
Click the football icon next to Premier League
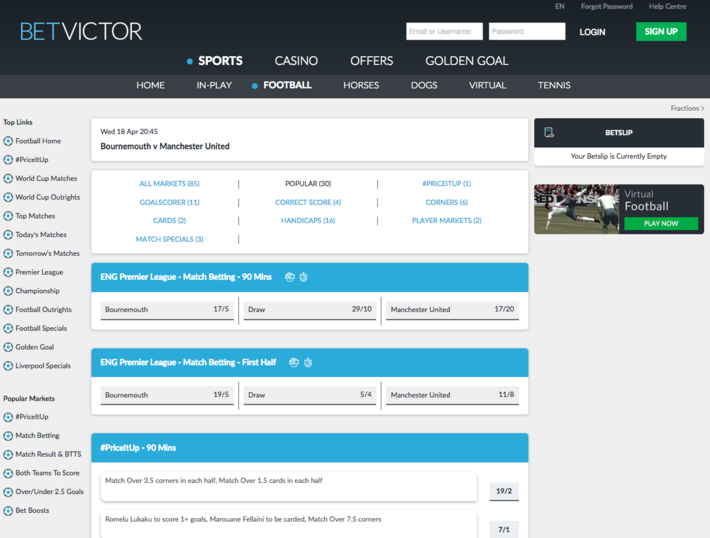(x=8, y=272)
